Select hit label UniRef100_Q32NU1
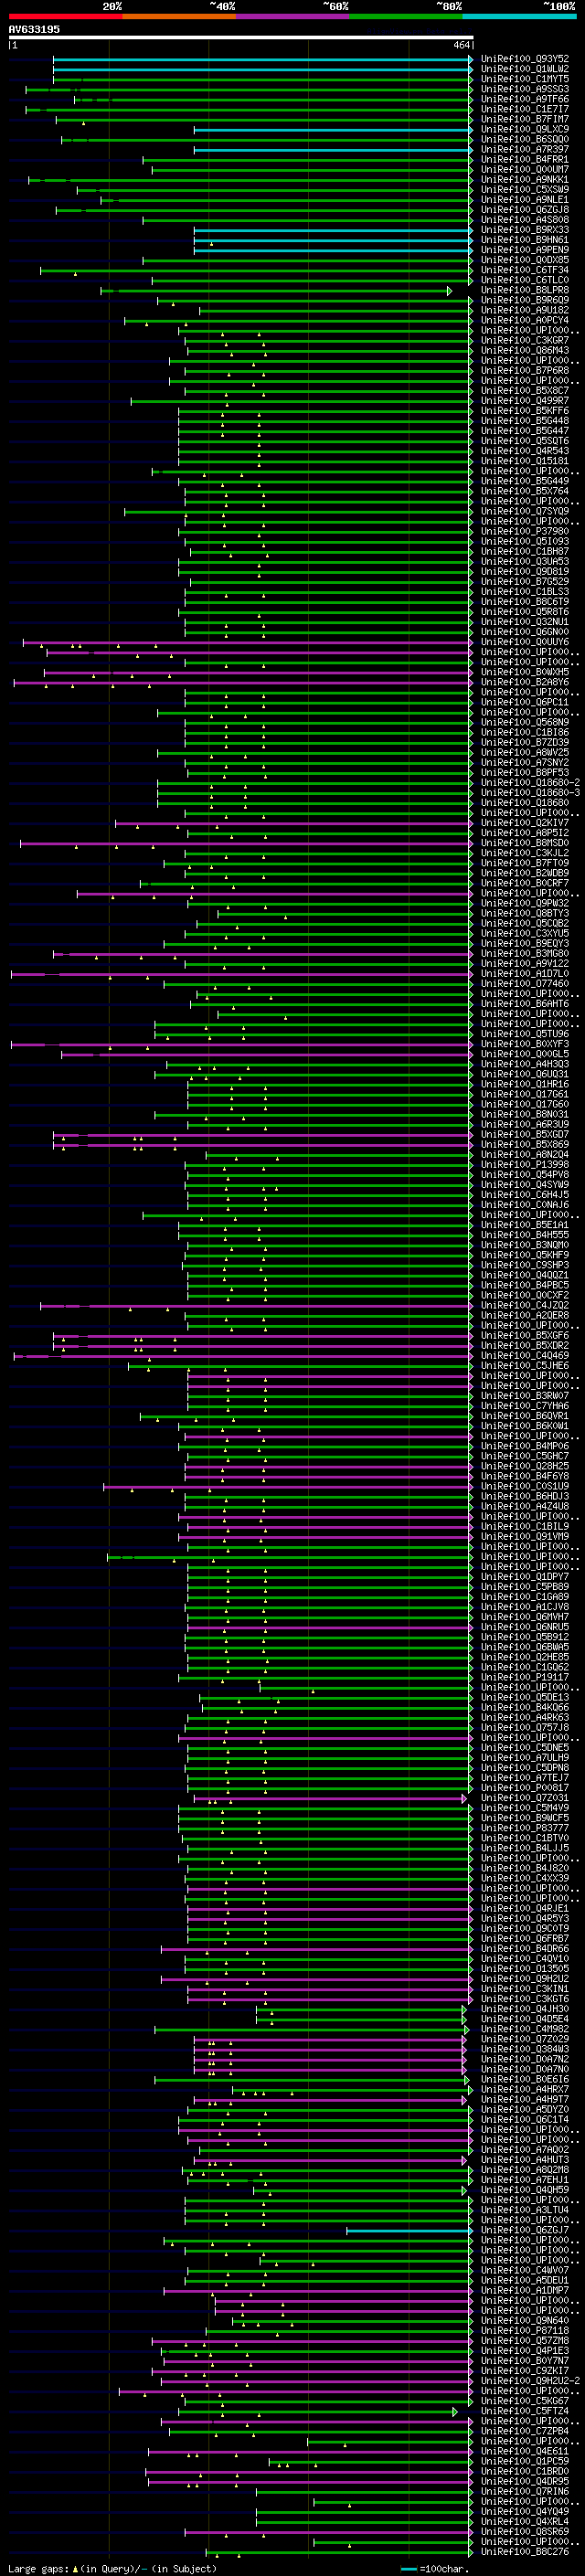585x2576 pixels. [x=524, y=622]
